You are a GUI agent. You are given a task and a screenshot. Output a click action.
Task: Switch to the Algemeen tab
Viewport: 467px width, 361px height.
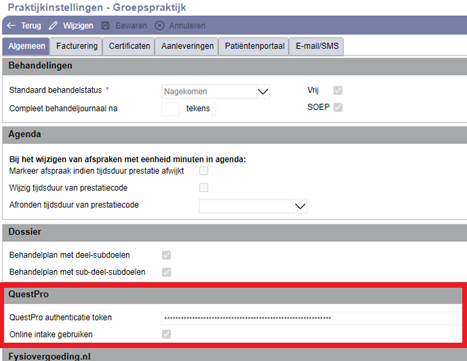click(x=26, y=46)
